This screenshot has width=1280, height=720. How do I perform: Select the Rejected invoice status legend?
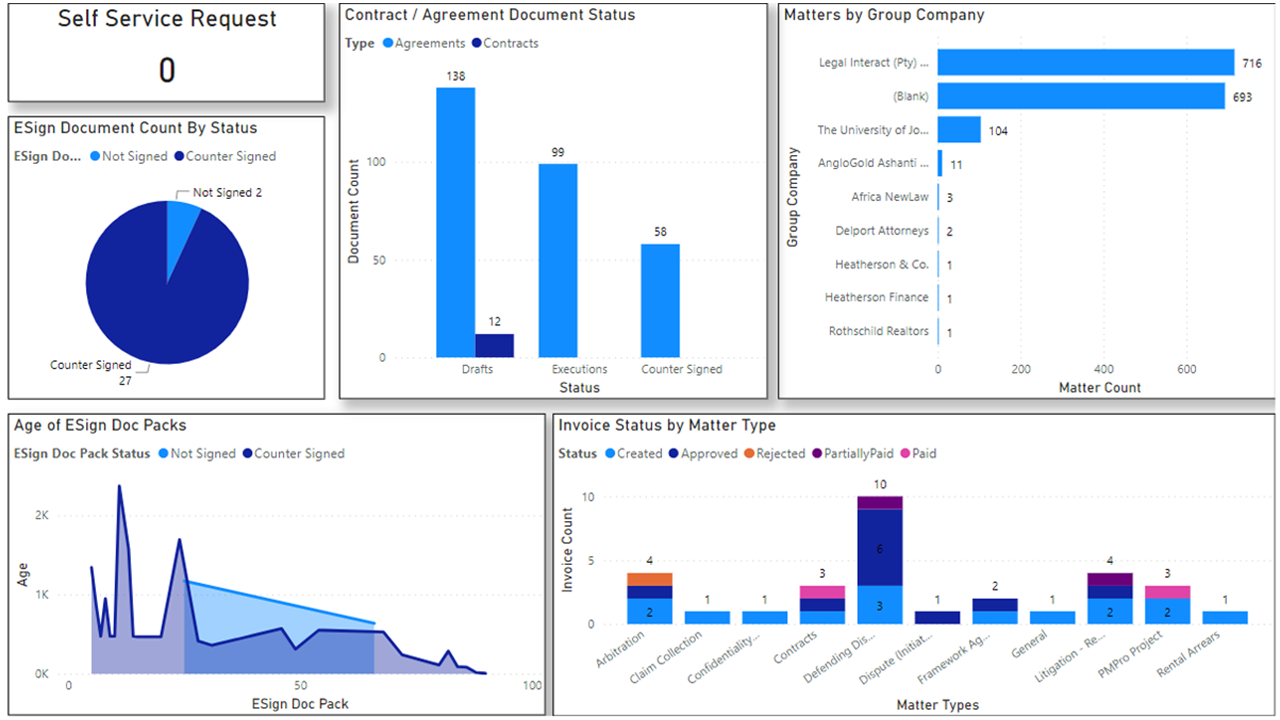tap(773, 453)
